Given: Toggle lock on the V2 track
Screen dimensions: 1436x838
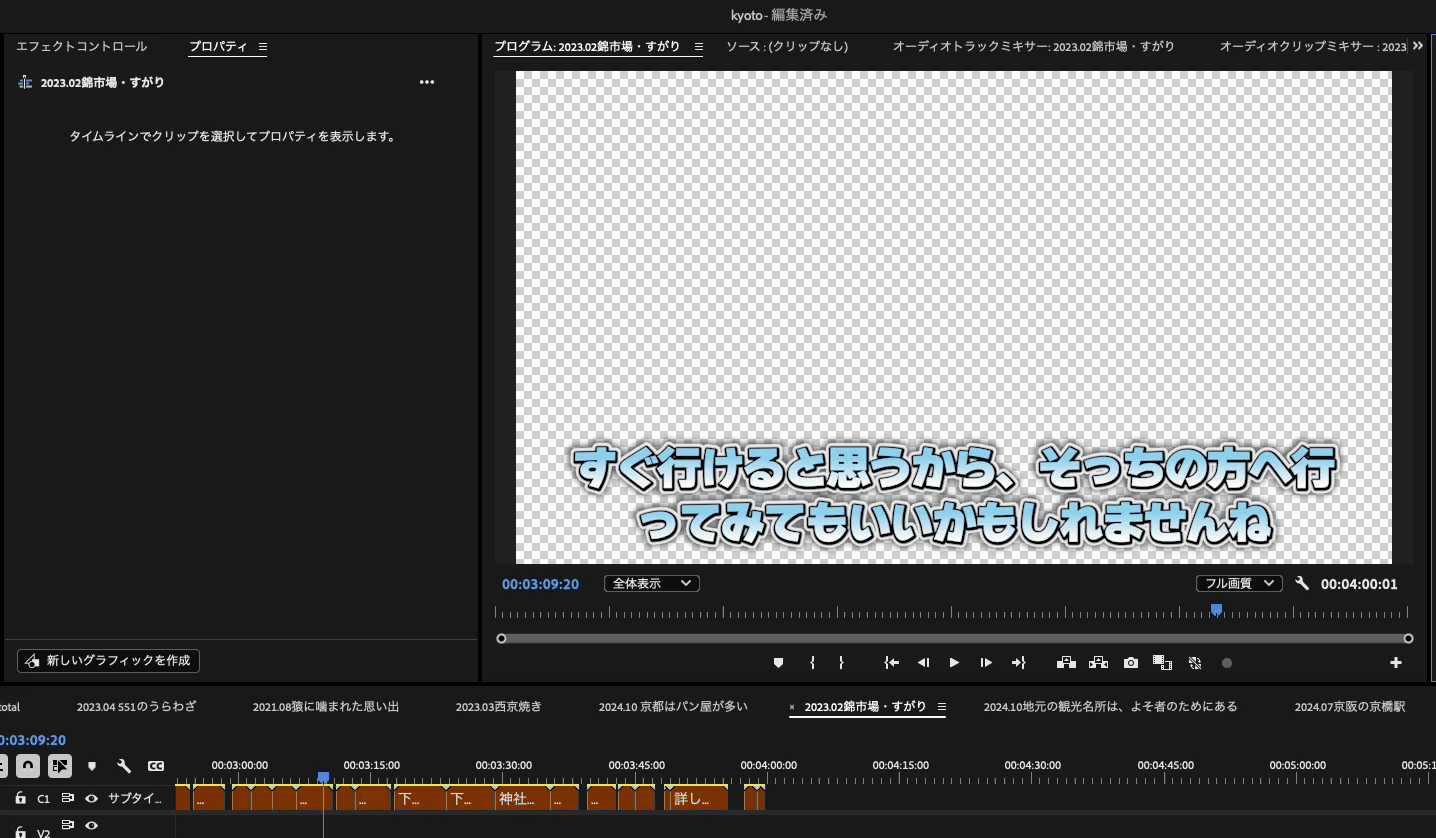Looking at the screenshot, I should (20, 831).
